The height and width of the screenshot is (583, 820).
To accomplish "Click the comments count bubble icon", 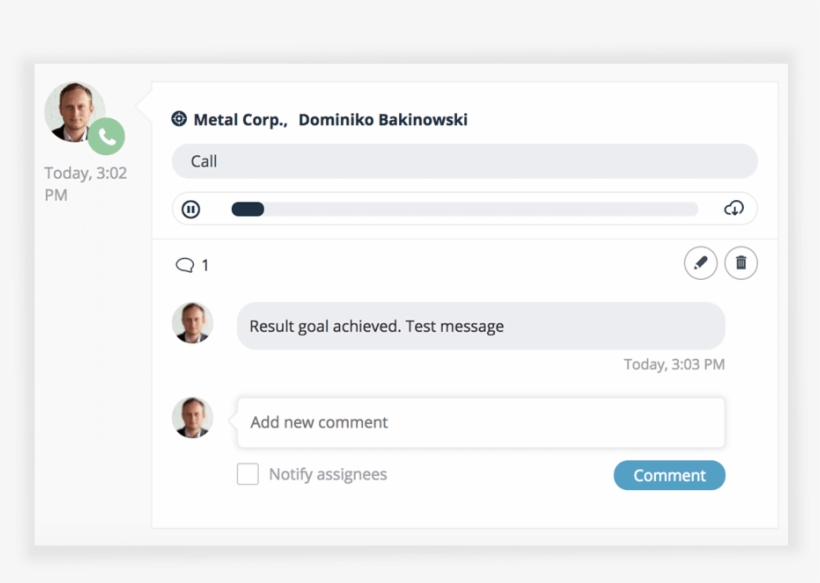I will [185, 265].
